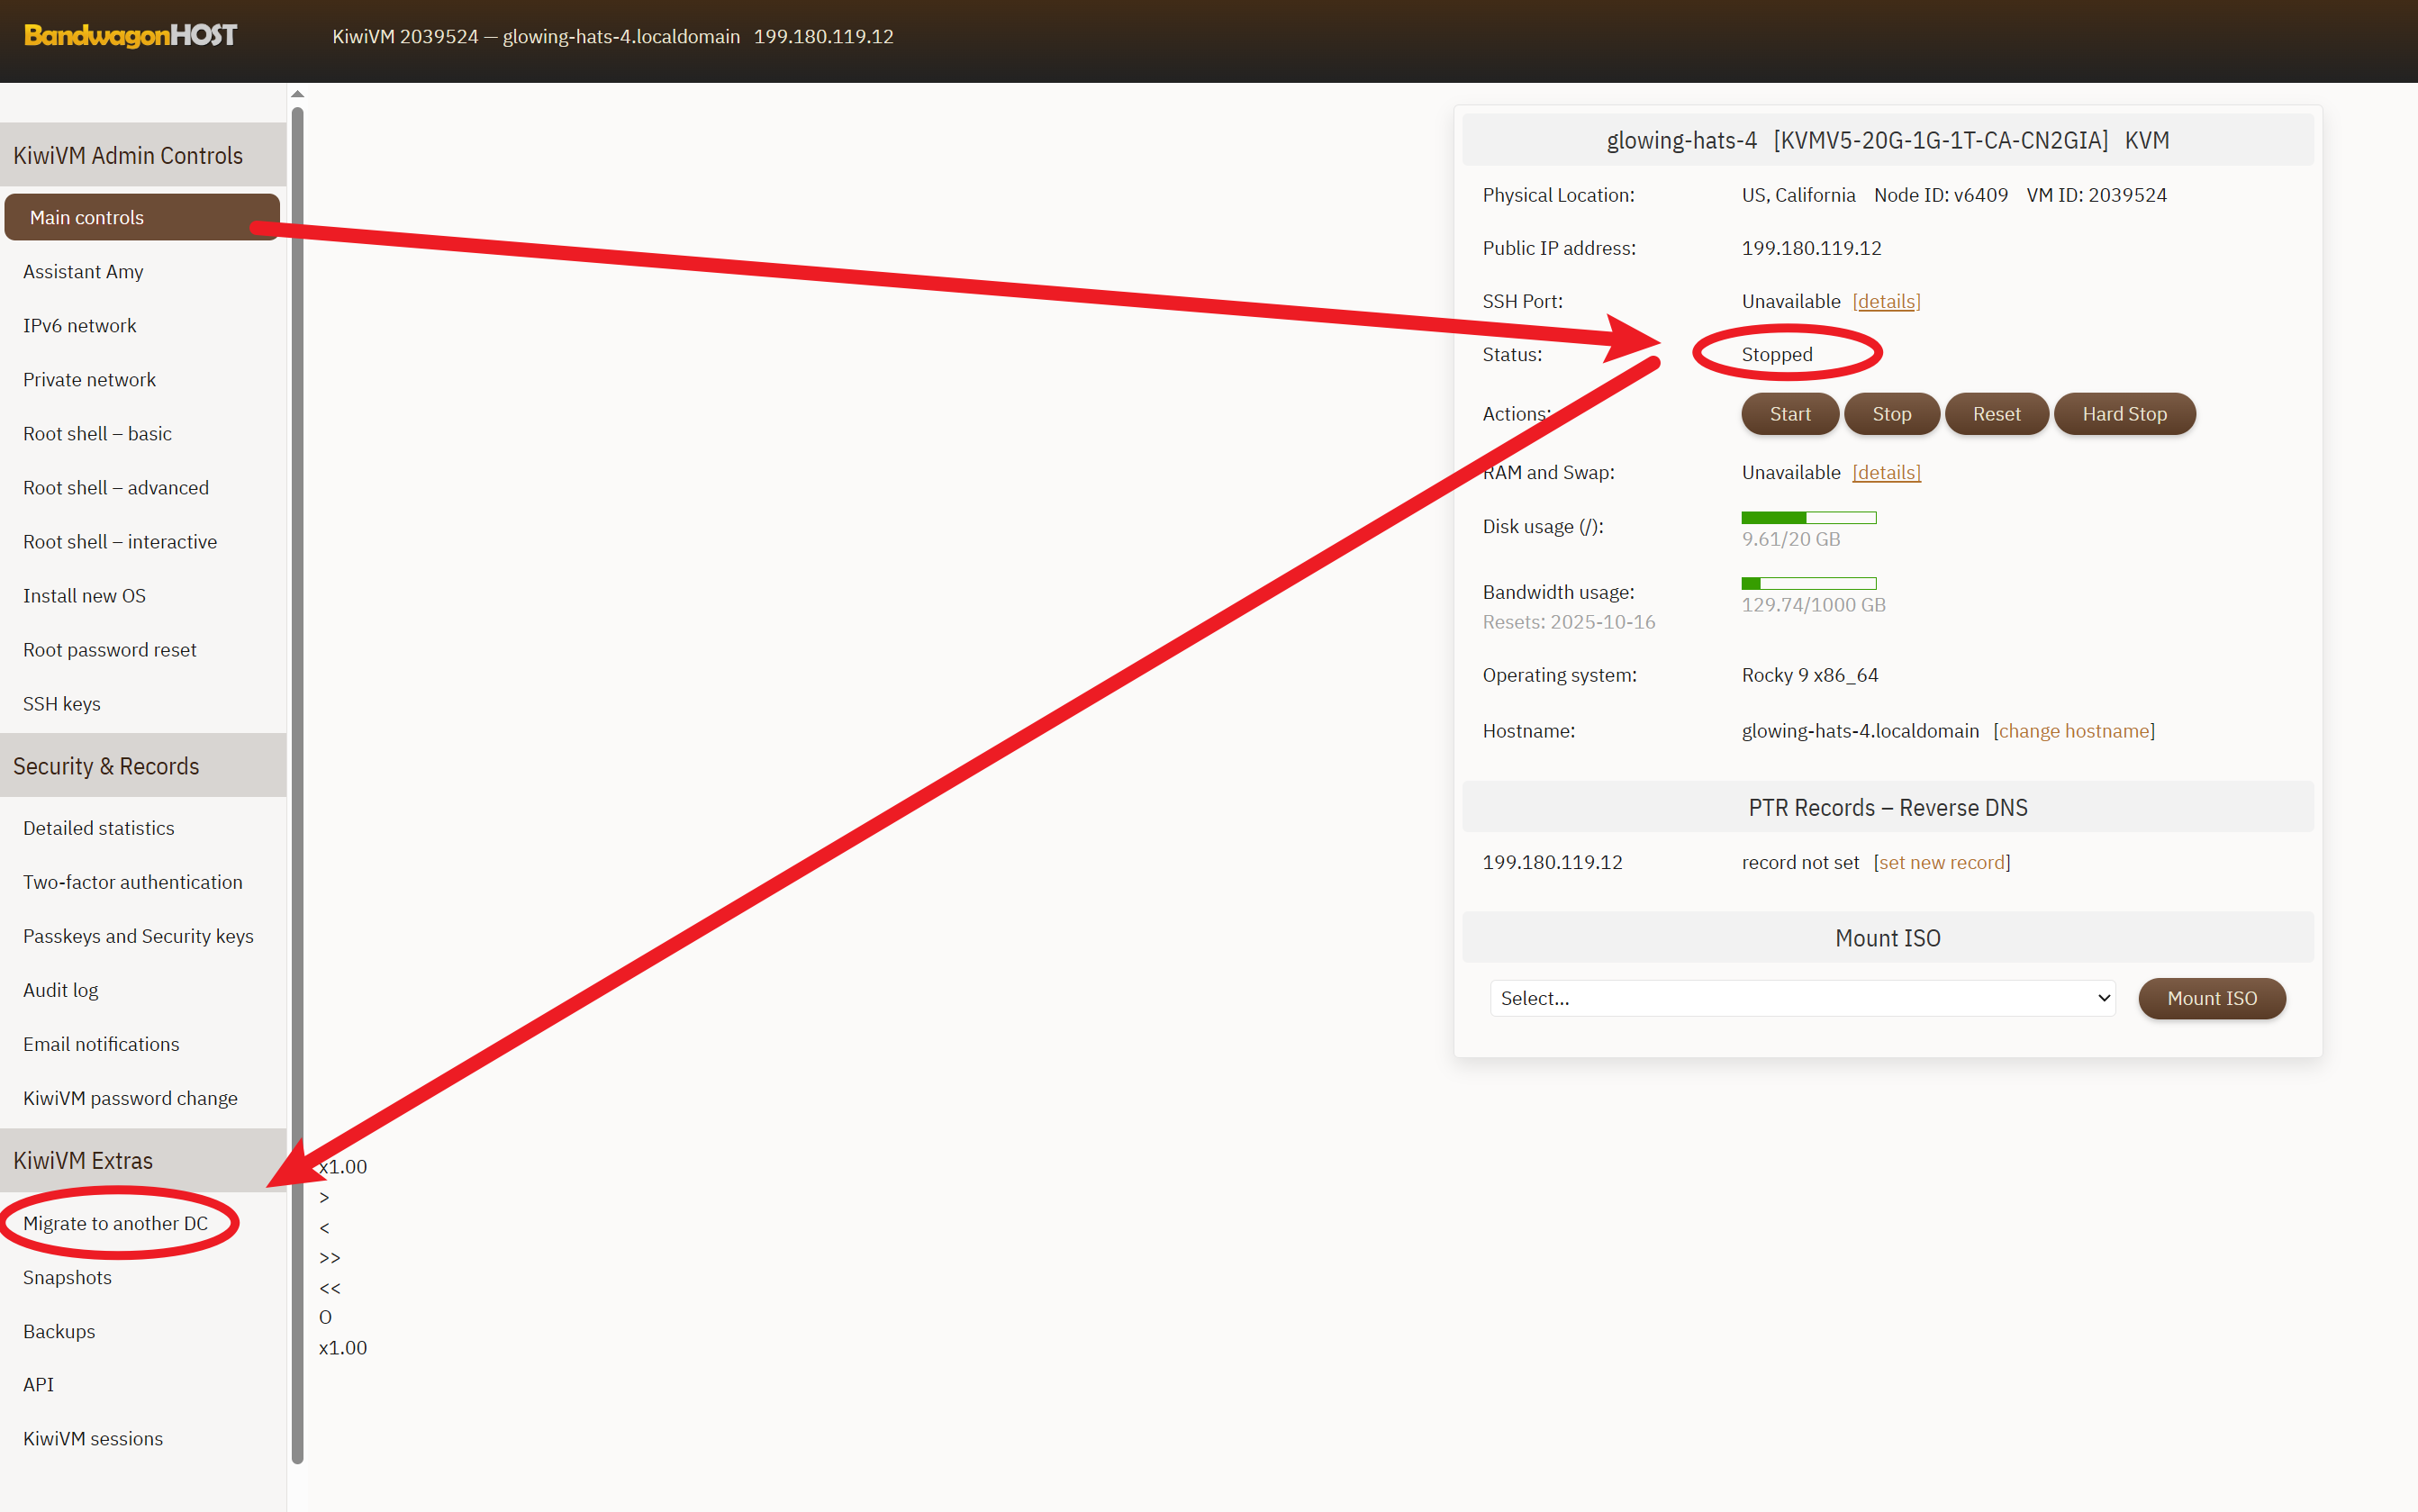Open Two-factor authentication settings

(133, 881)
